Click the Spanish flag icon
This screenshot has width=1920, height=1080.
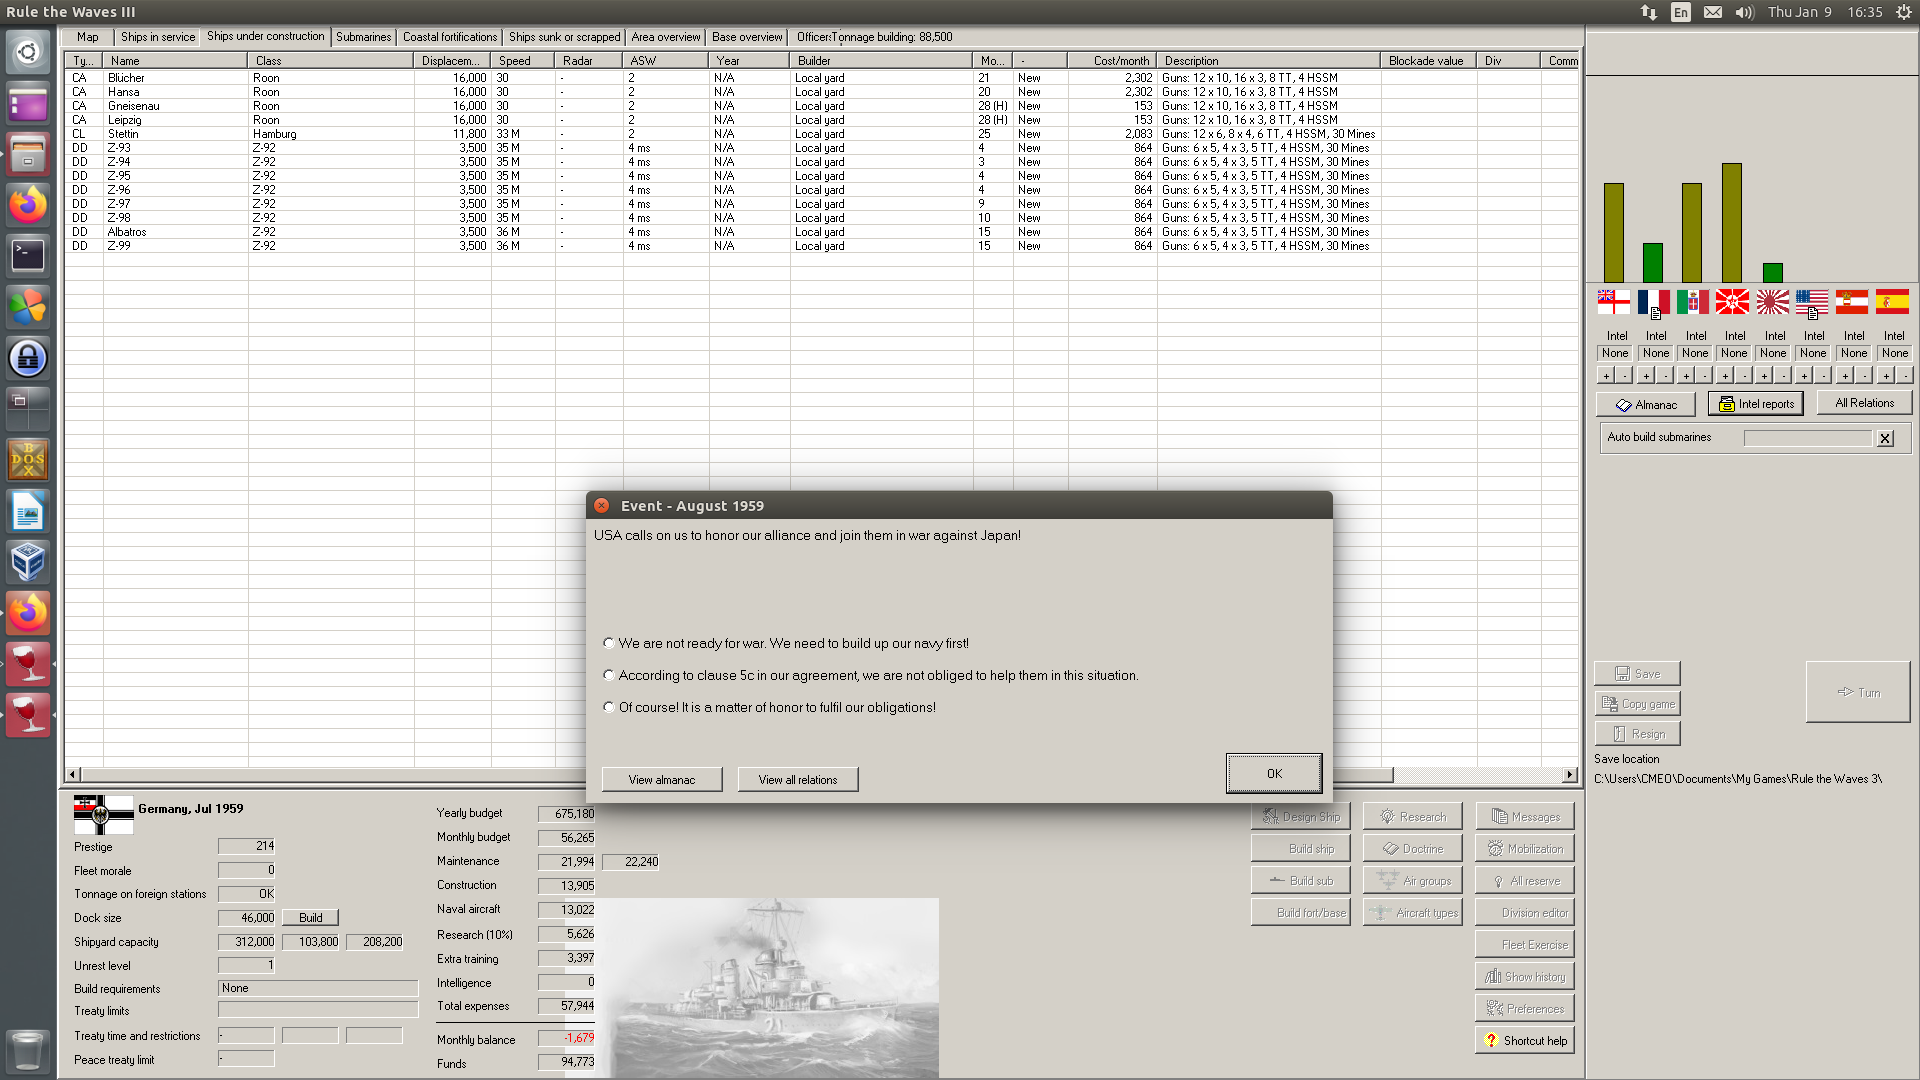[x=1892, y=301]
